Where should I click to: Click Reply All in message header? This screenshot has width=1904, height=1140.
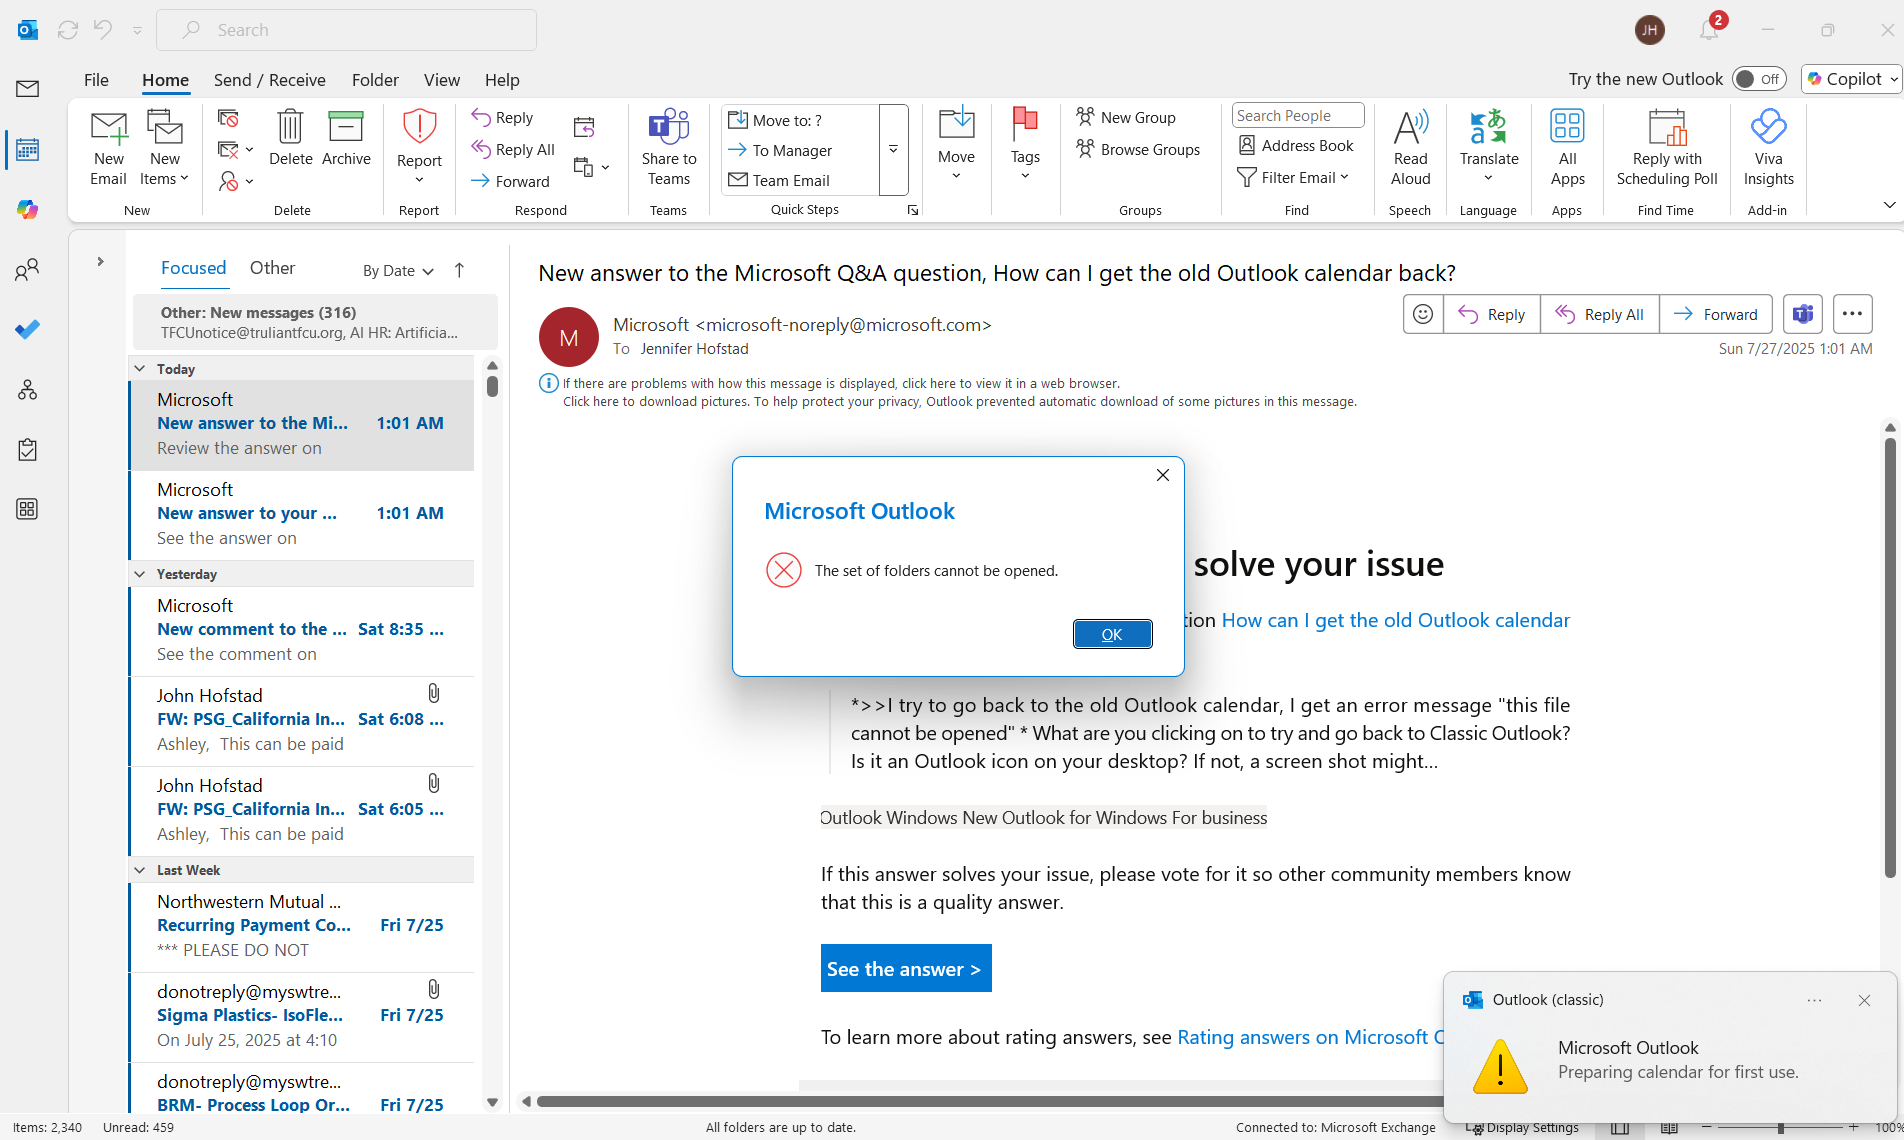(x=1599, y=314)
